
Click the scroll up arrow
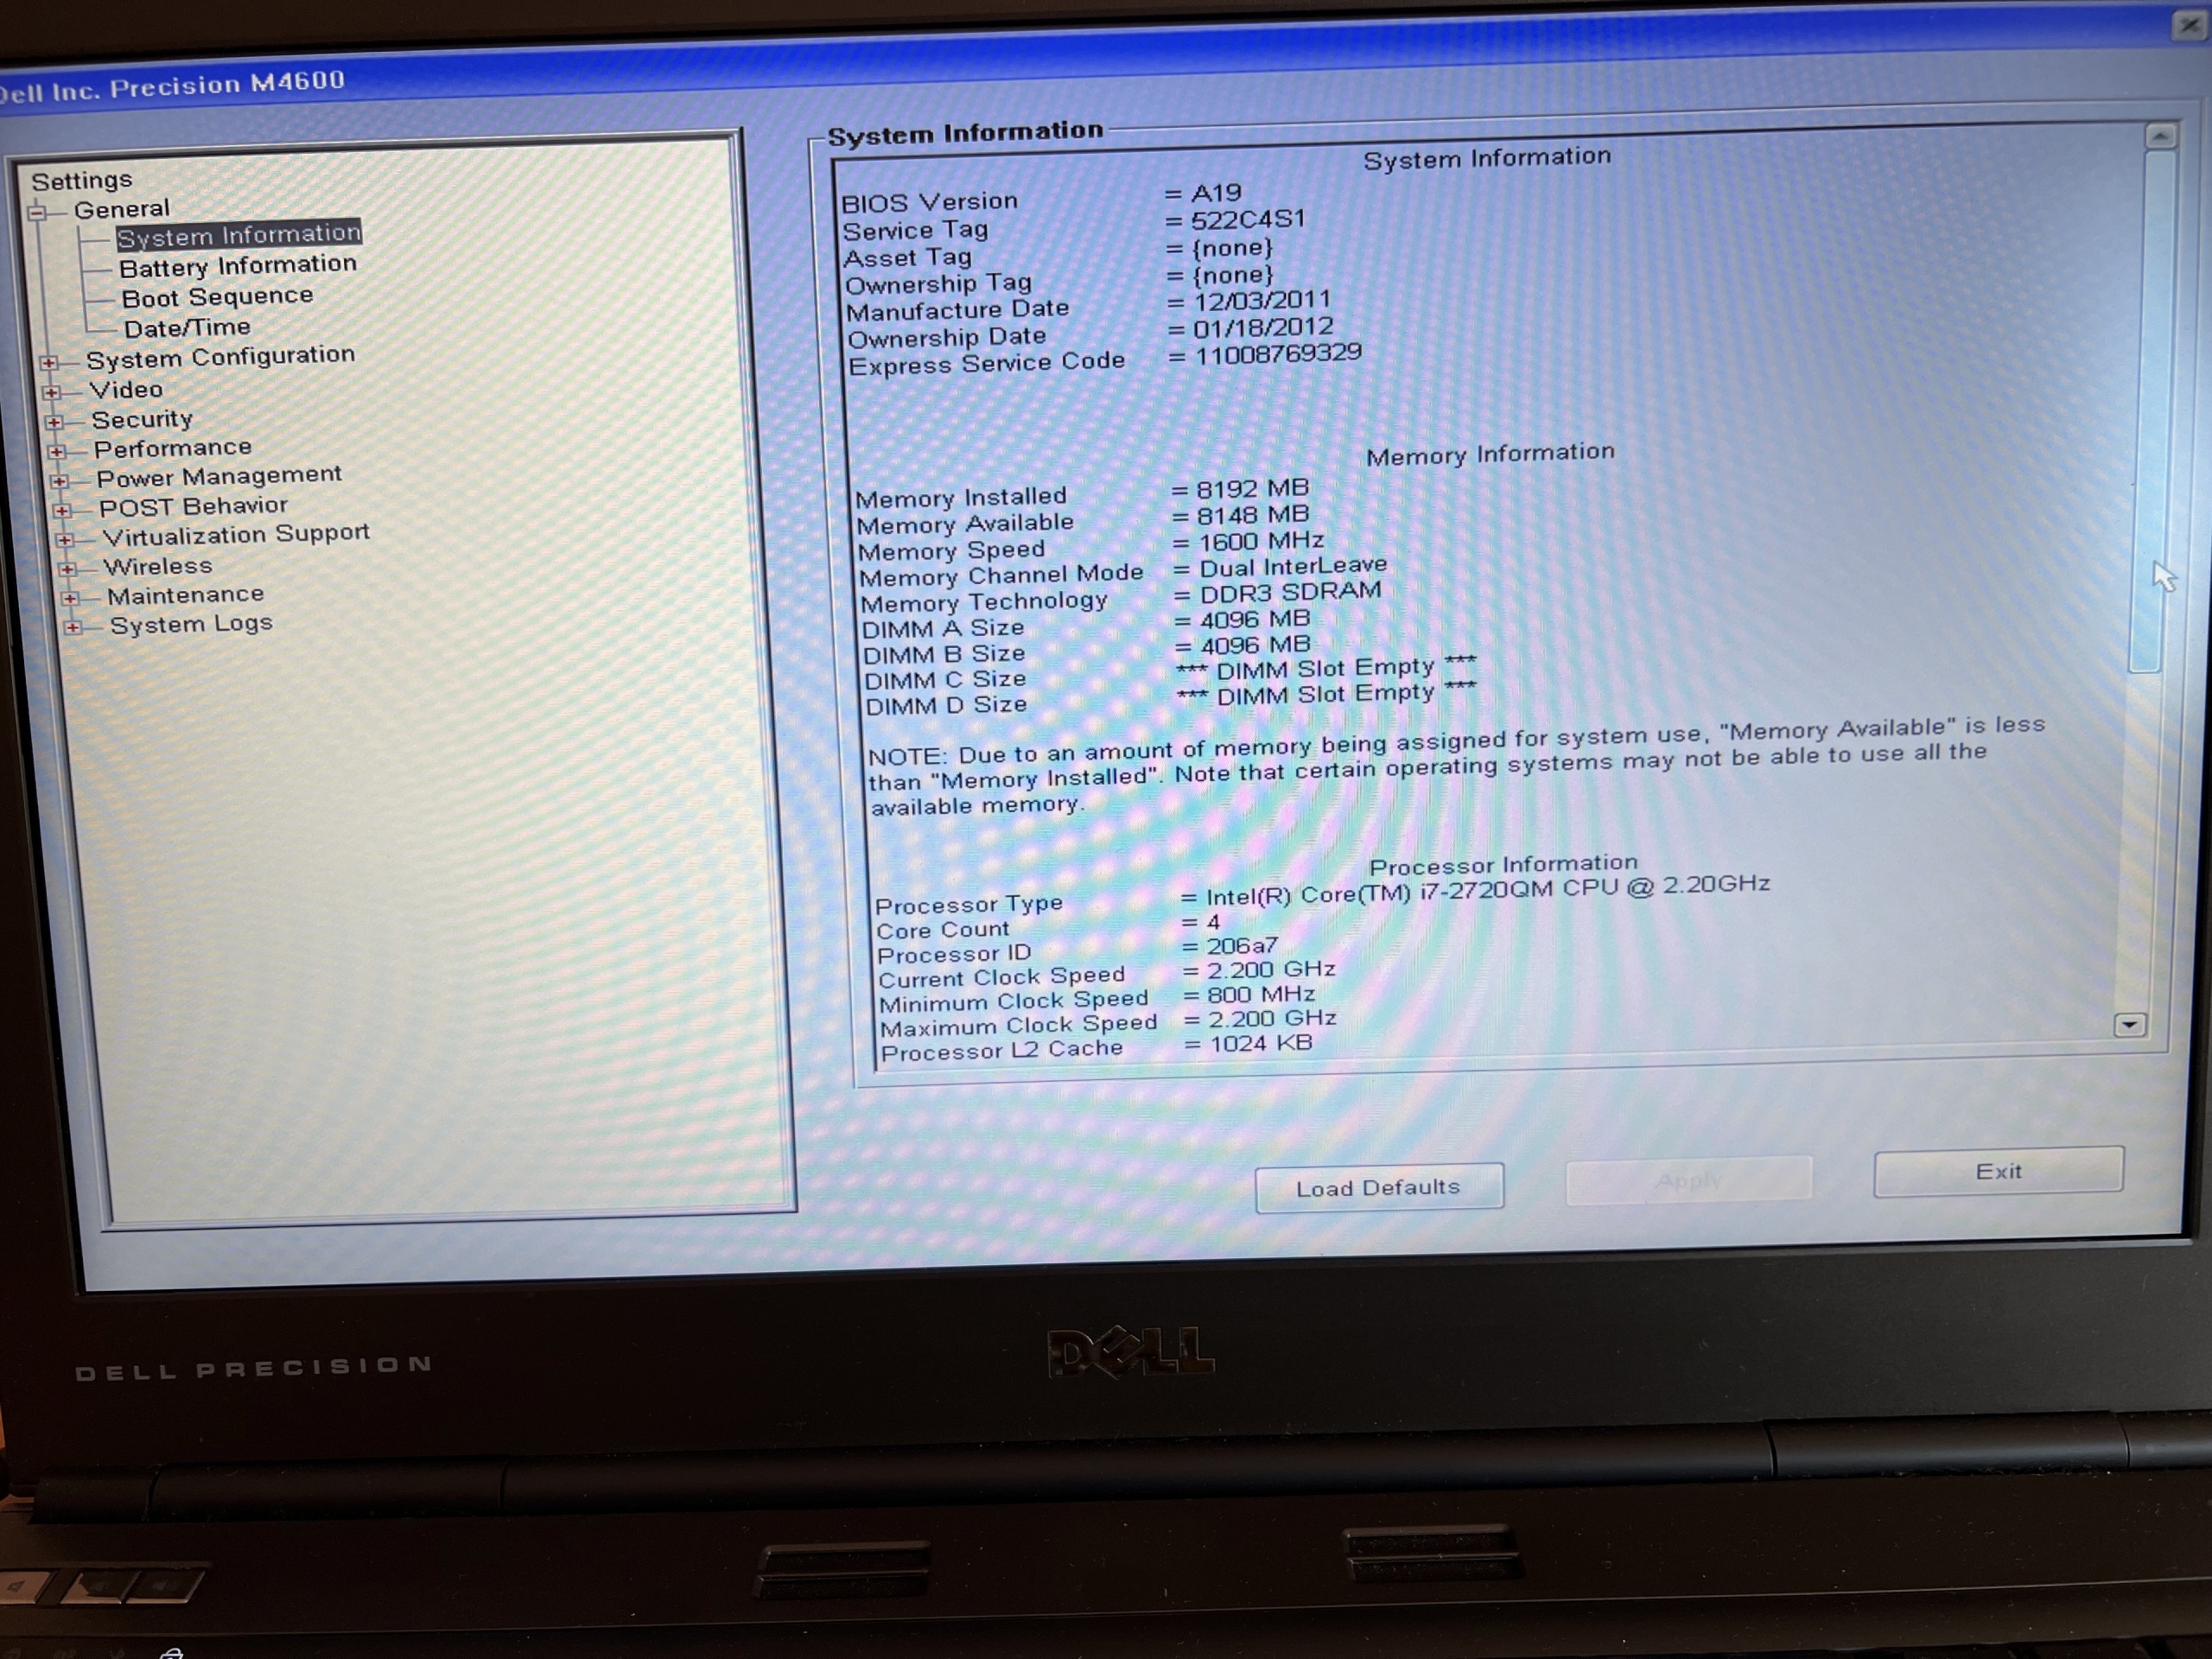(x=2160, y=136)
